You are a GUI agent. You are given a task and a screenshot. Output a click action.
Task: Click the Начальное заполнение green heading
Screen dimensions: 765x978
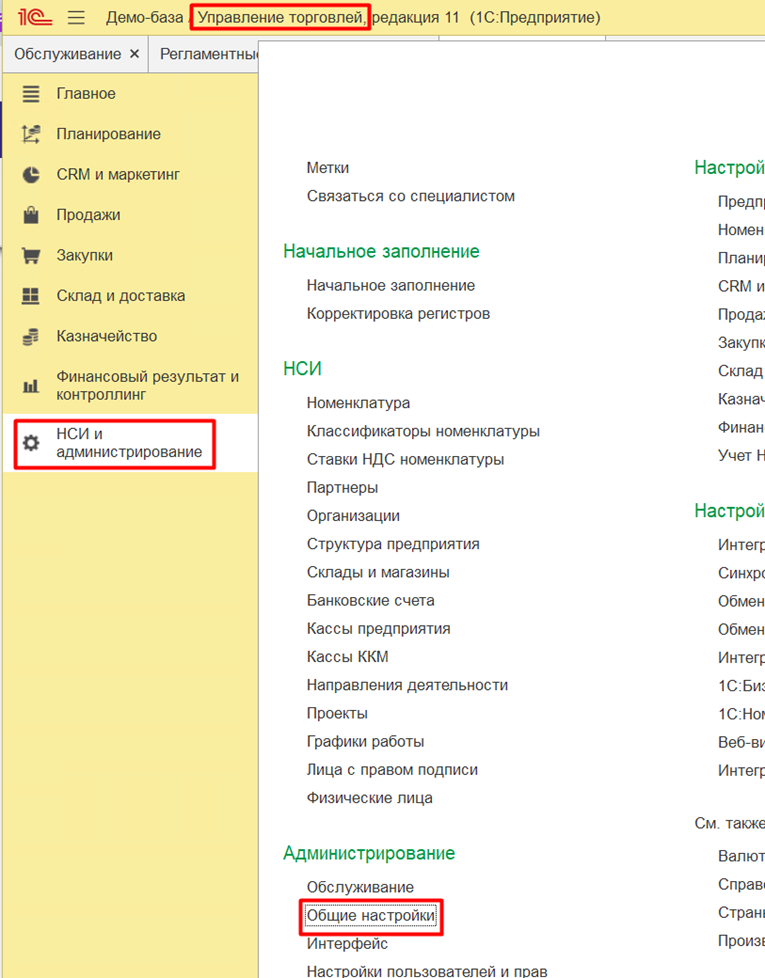(382, 251)
